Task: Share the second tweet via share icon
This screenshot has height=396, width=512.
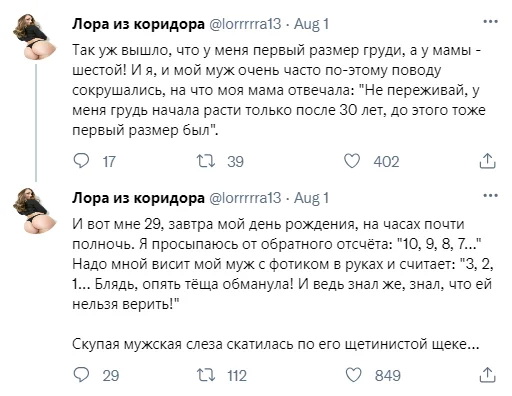Action: (x=487, y=375)
